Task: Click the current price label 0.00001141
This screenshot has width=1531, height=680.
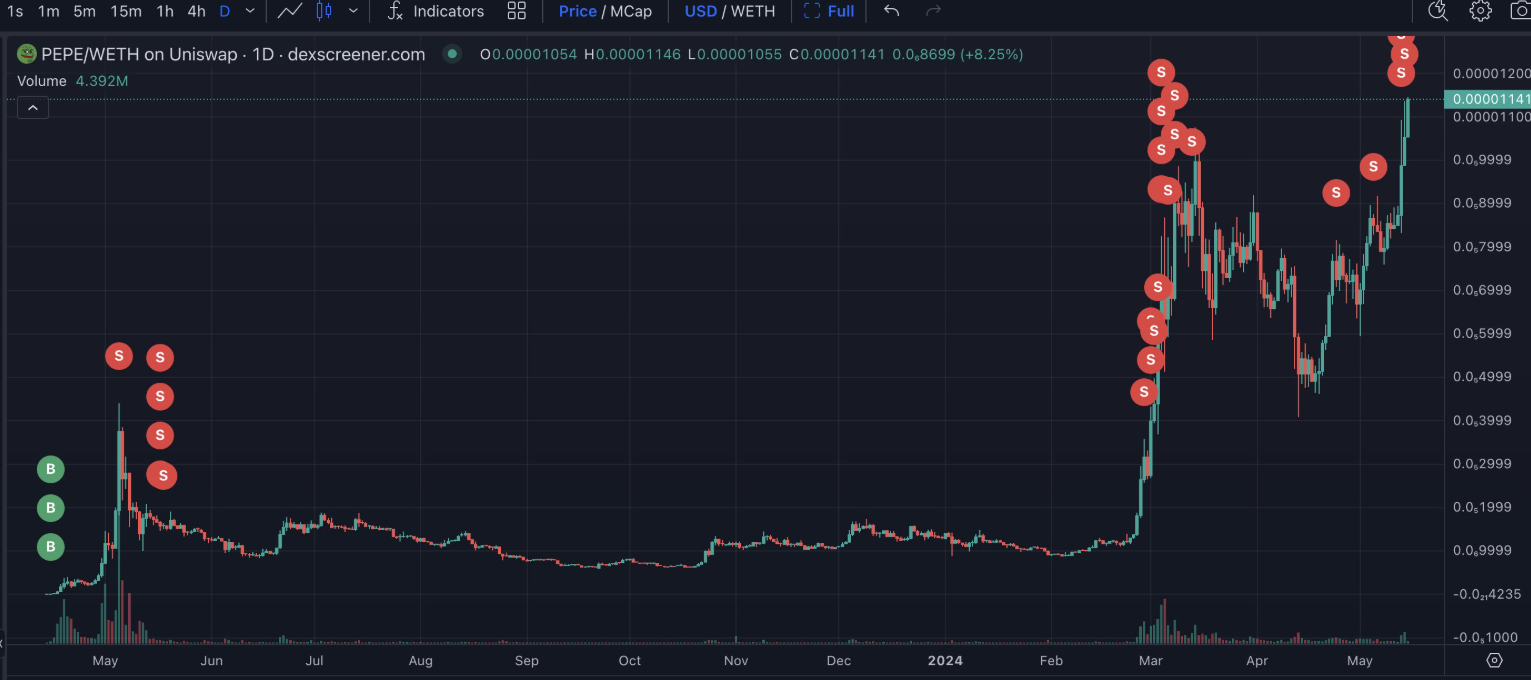Action: coord(1486,99)
